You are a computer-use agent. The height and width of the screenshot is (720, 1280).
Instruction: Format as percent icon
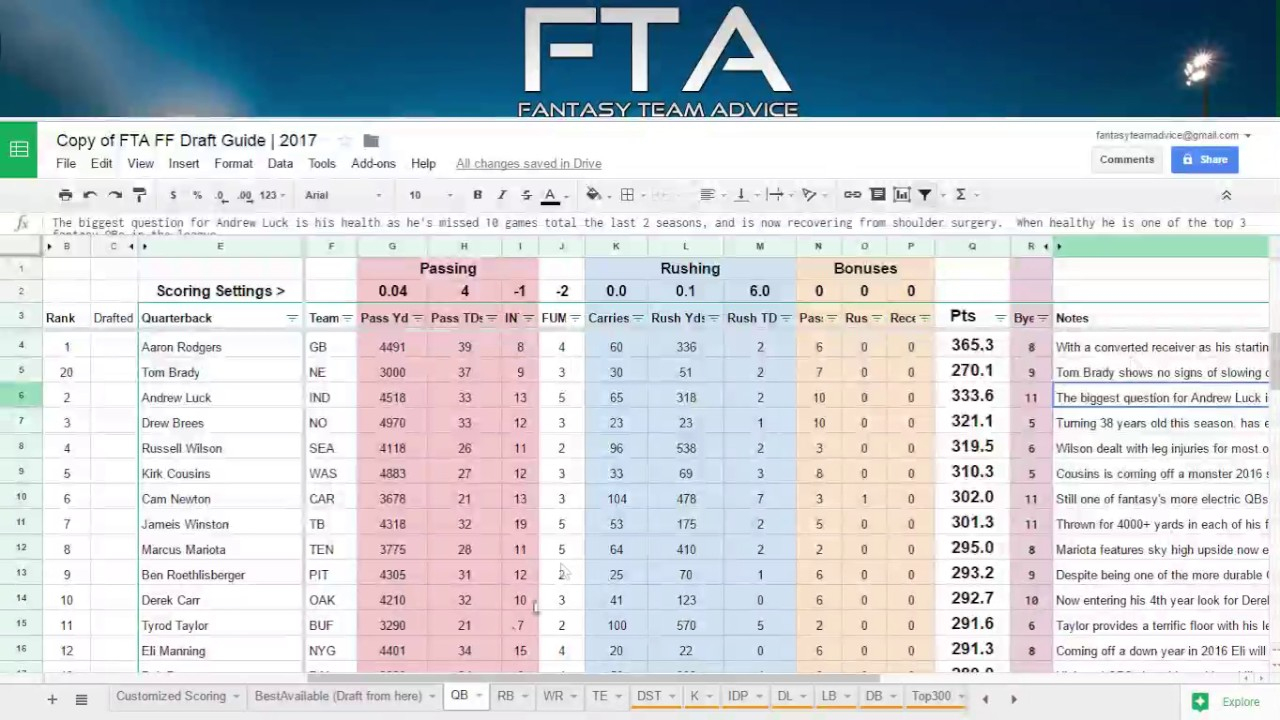[197, 195]
